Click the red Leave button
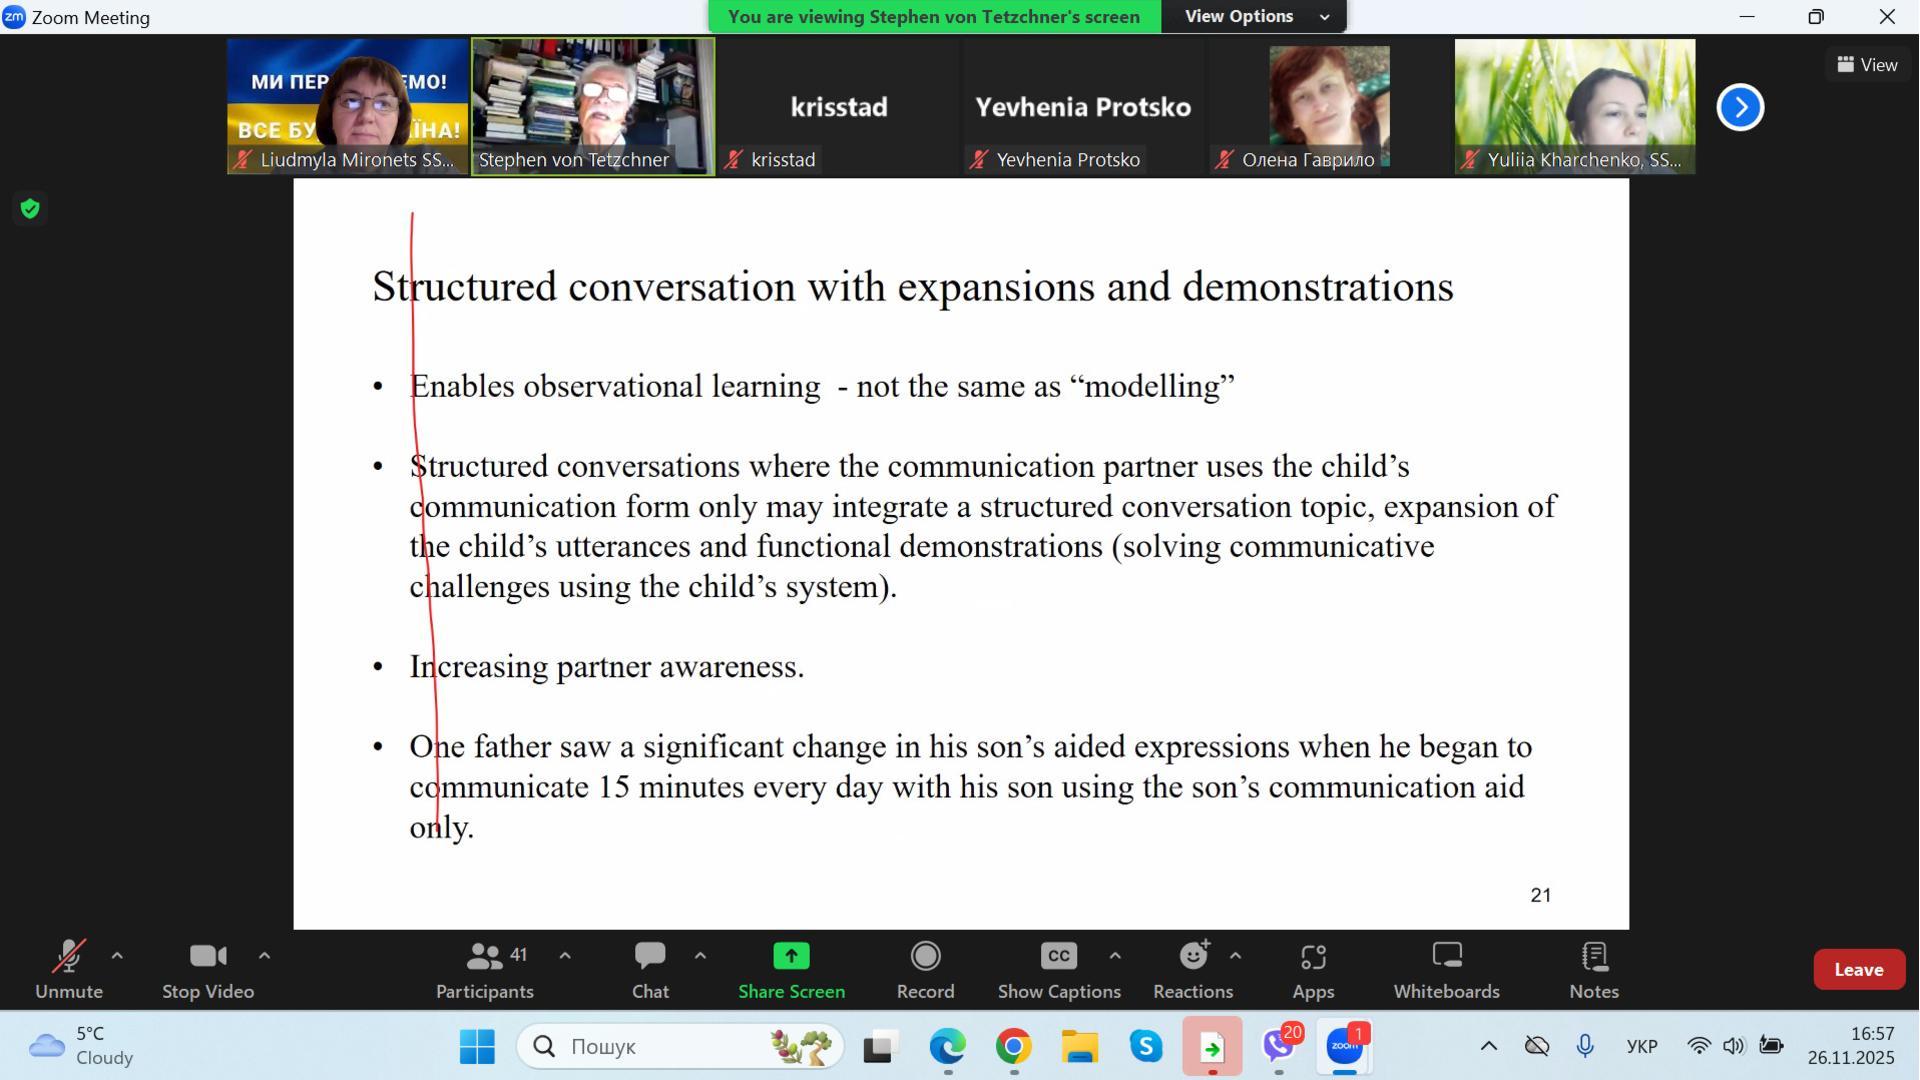1920x1080 pixels. (x=1858, y=969)
